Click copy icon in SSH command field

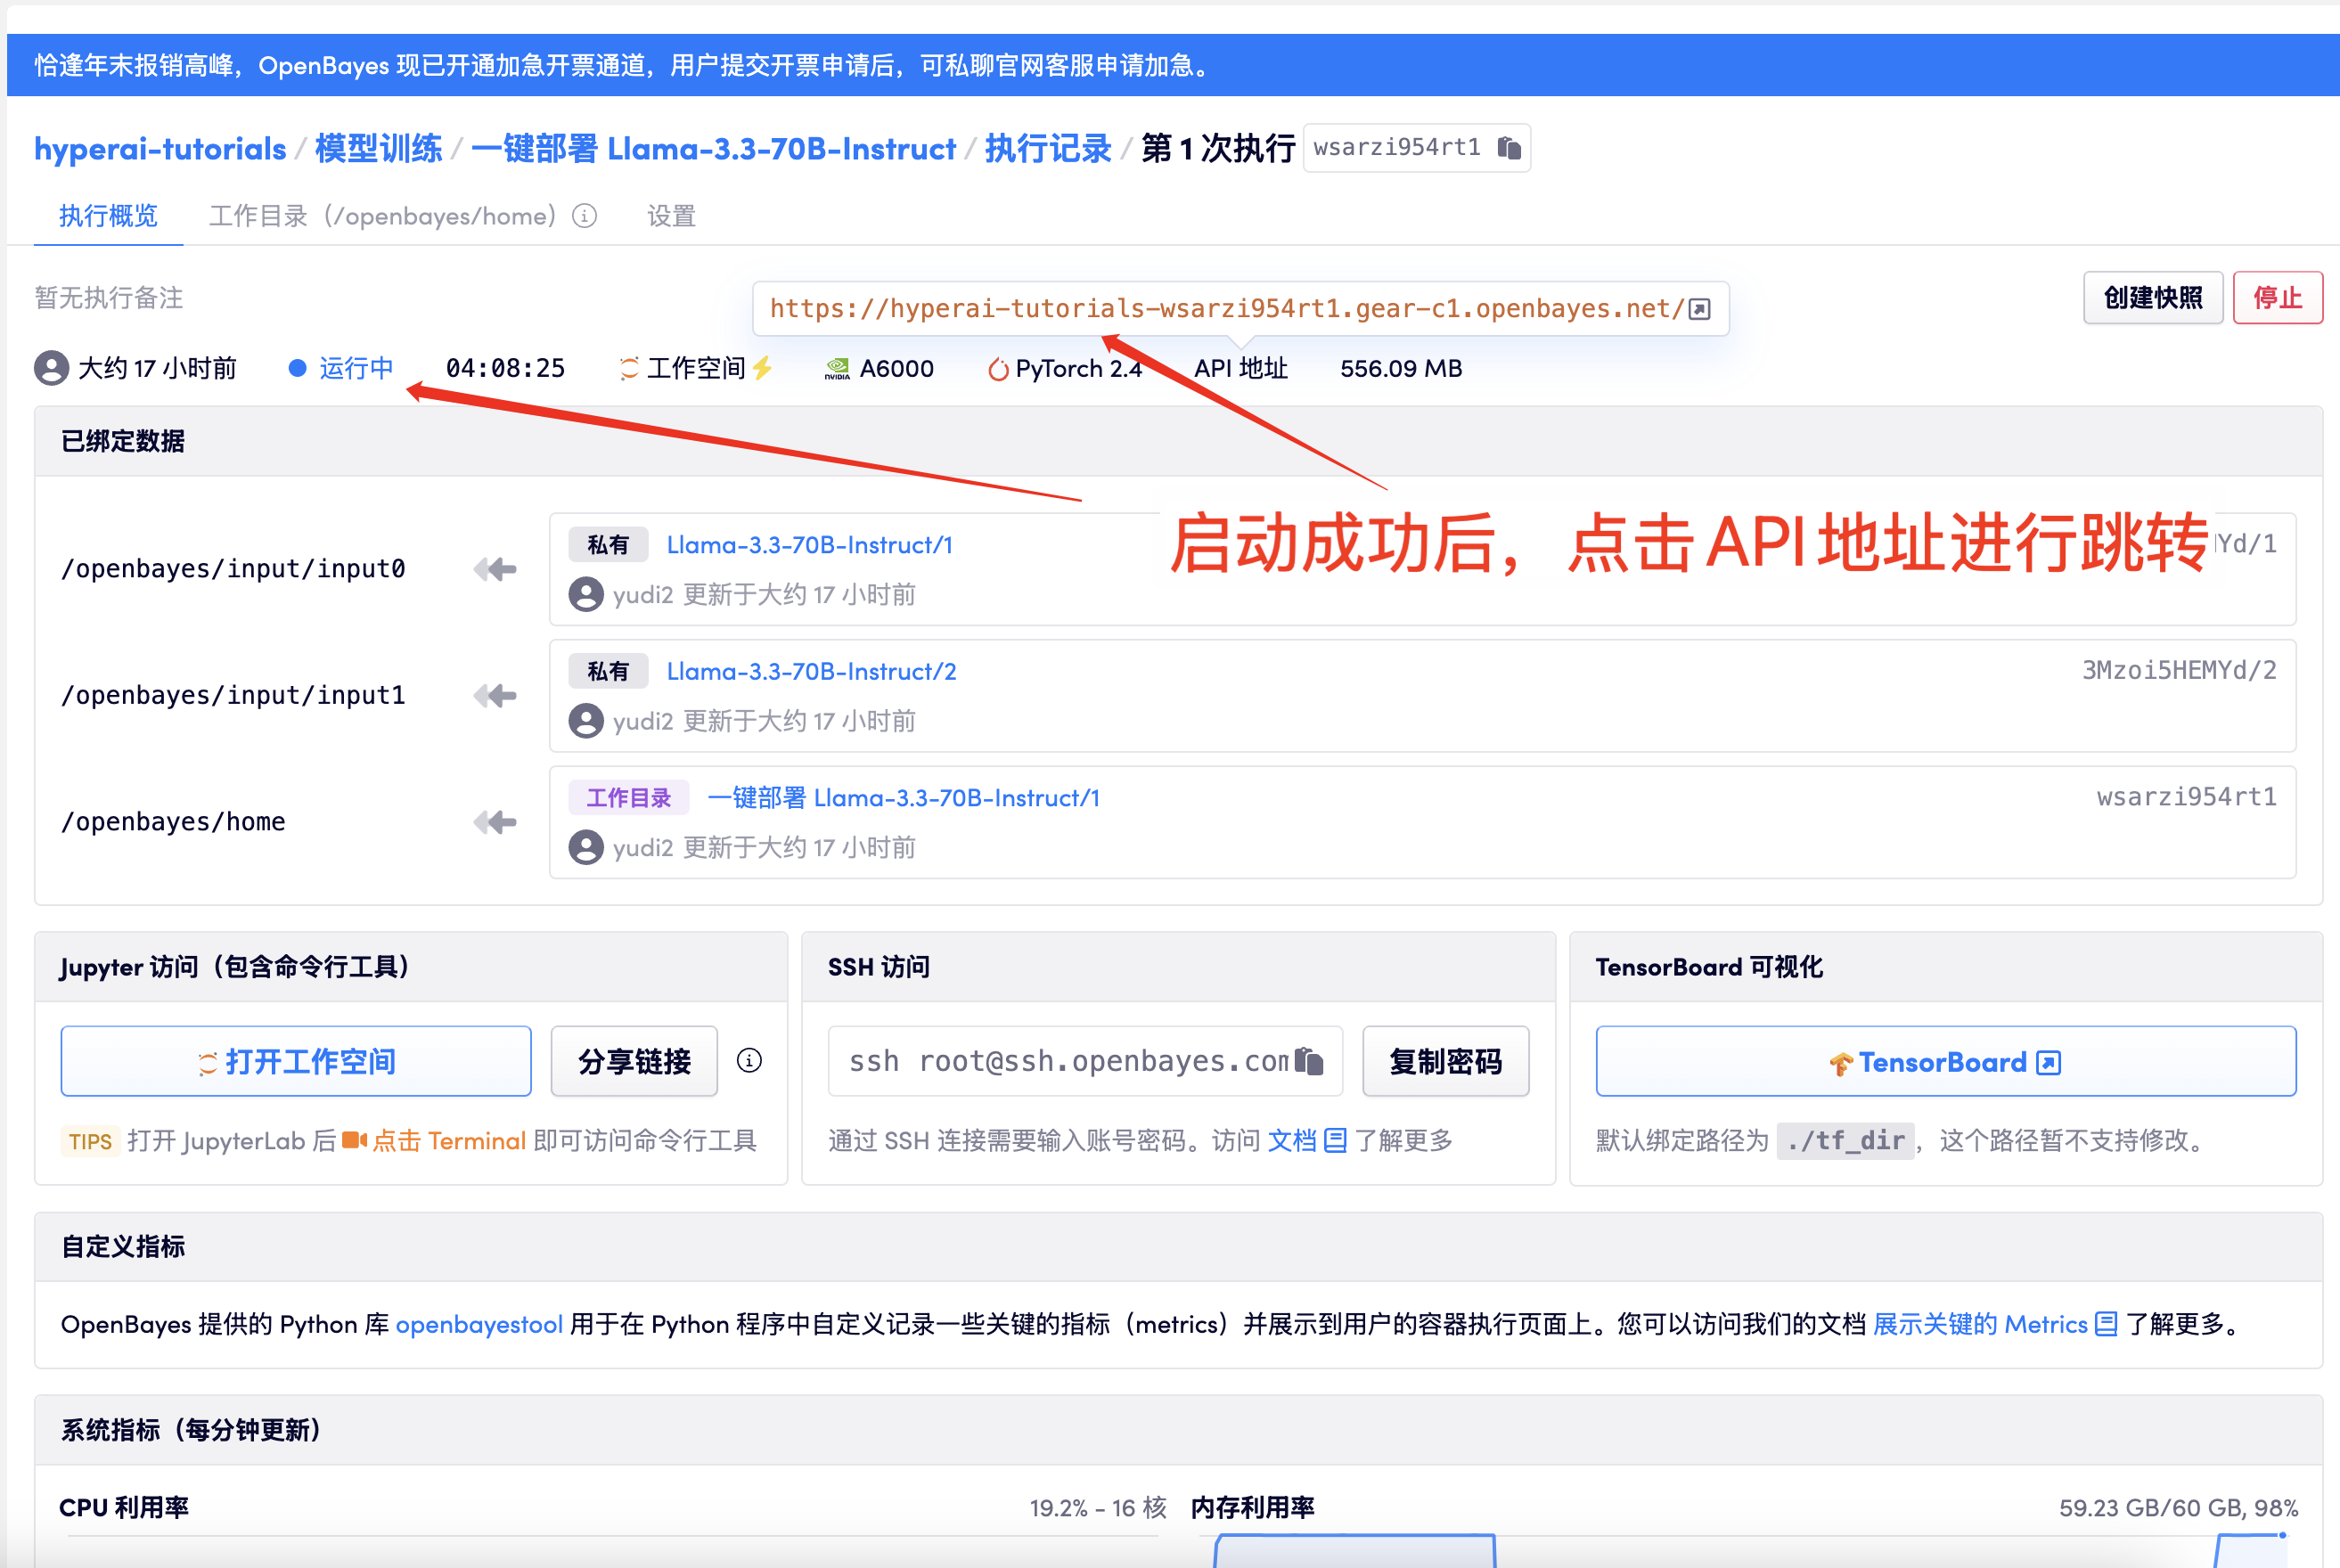[1310, 1061]
